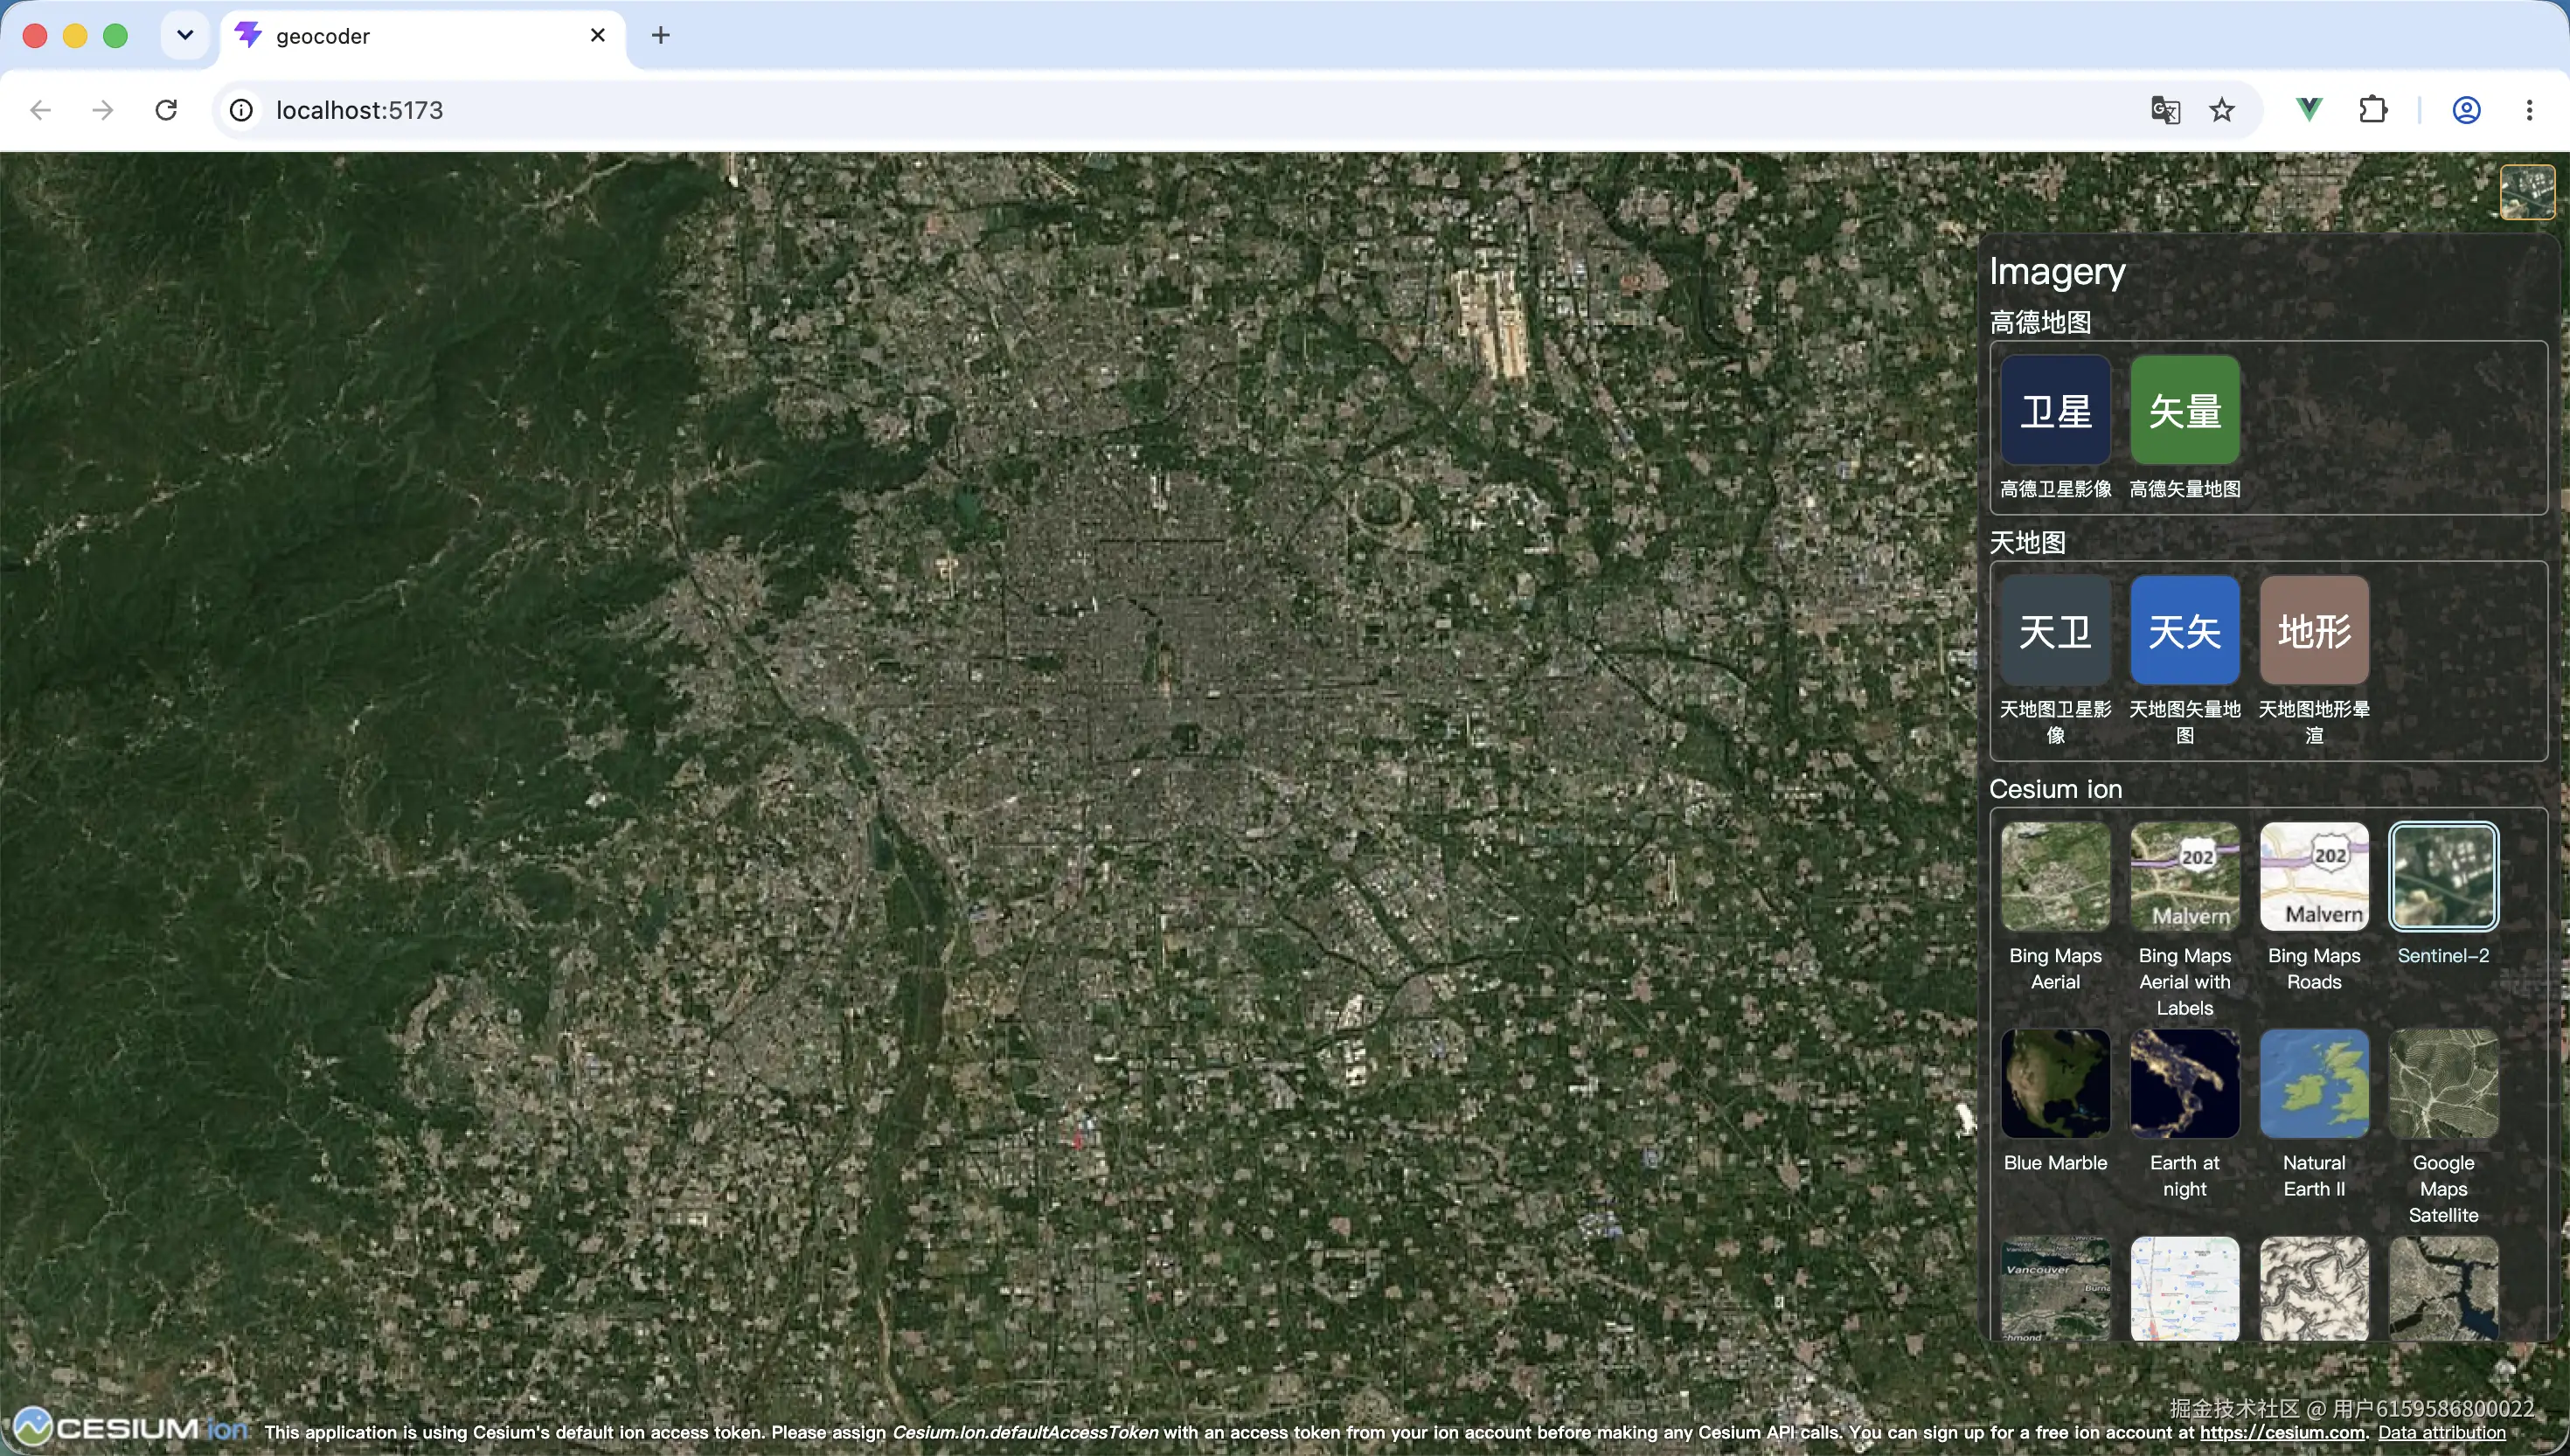Reload the localhost page
The image size is (2570, 1456).
[x=166, y=110]
